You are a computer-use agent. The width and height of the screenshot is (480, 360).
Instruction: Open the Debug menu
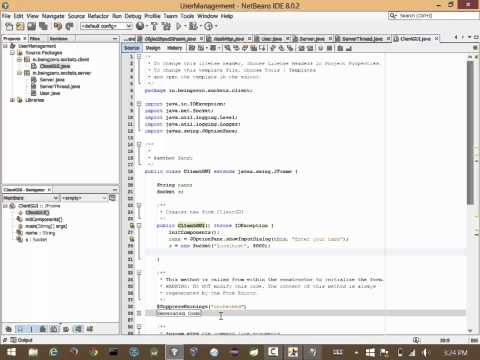(x=133, y=16)
